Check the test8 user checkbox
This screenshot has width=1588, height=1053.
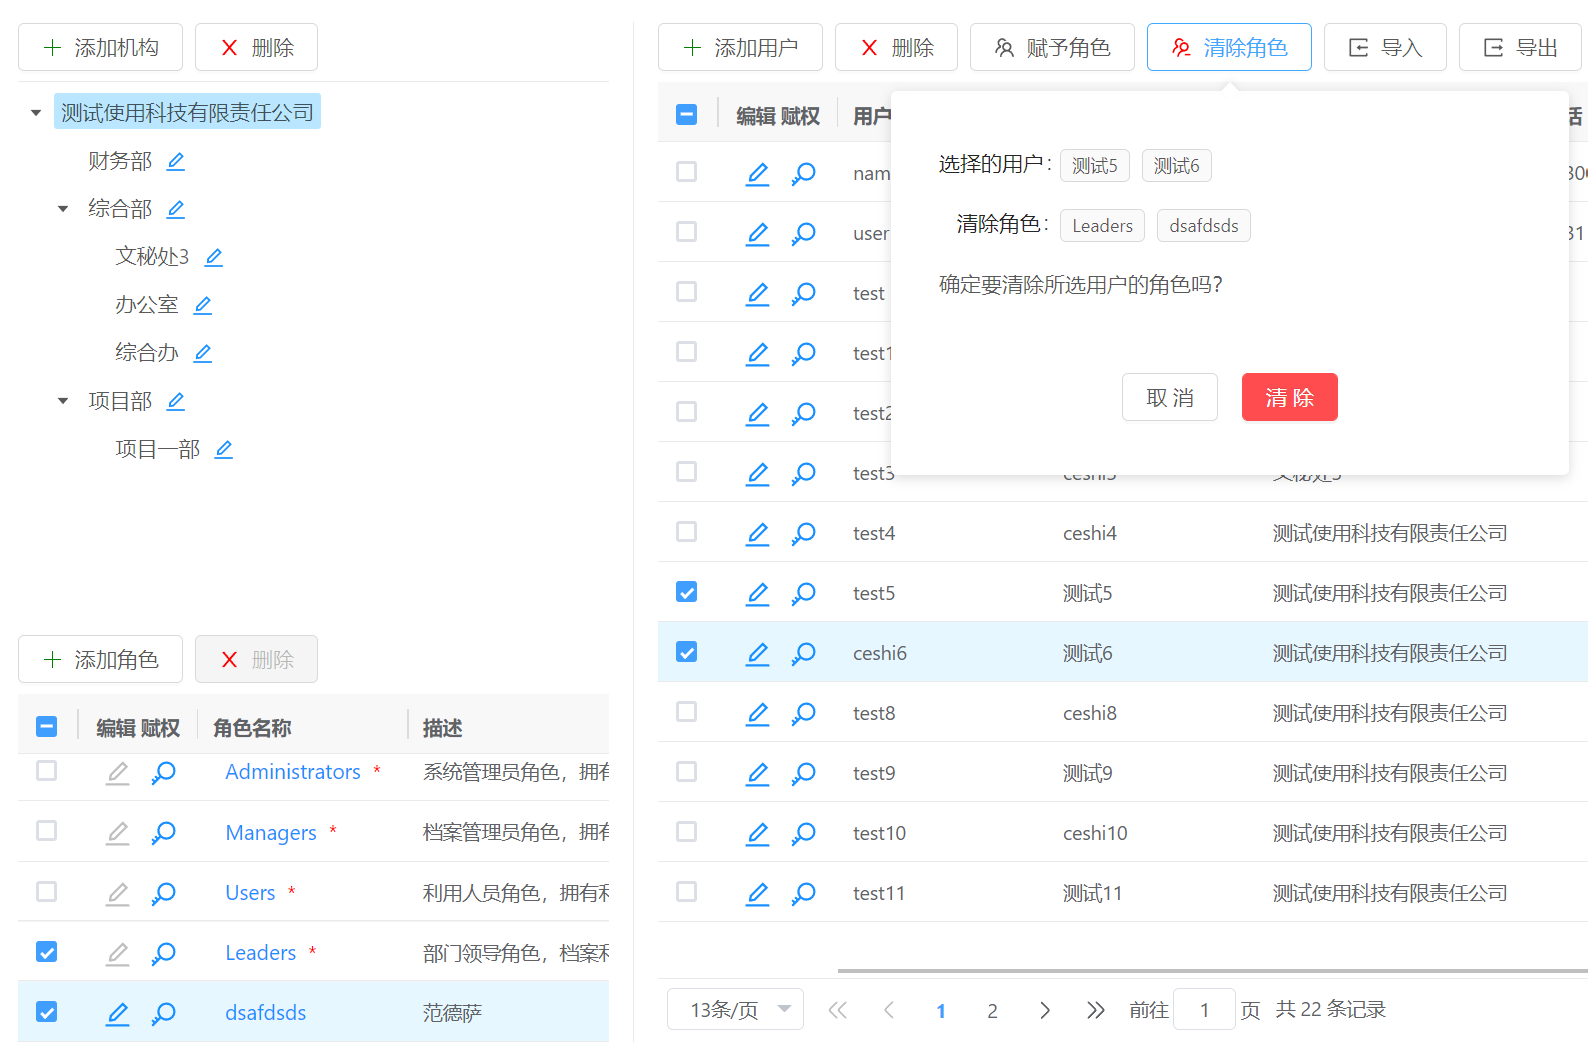tap(687, 712)
